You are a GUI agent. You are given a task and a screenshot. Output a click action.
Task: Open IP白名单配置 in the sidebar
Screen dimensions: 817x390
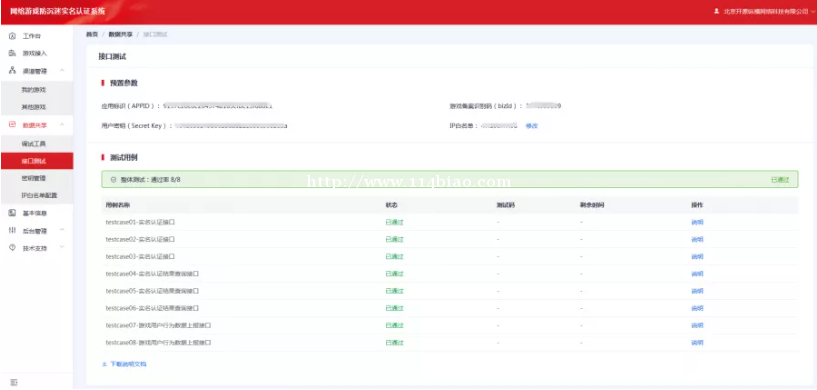click(39, 196)
